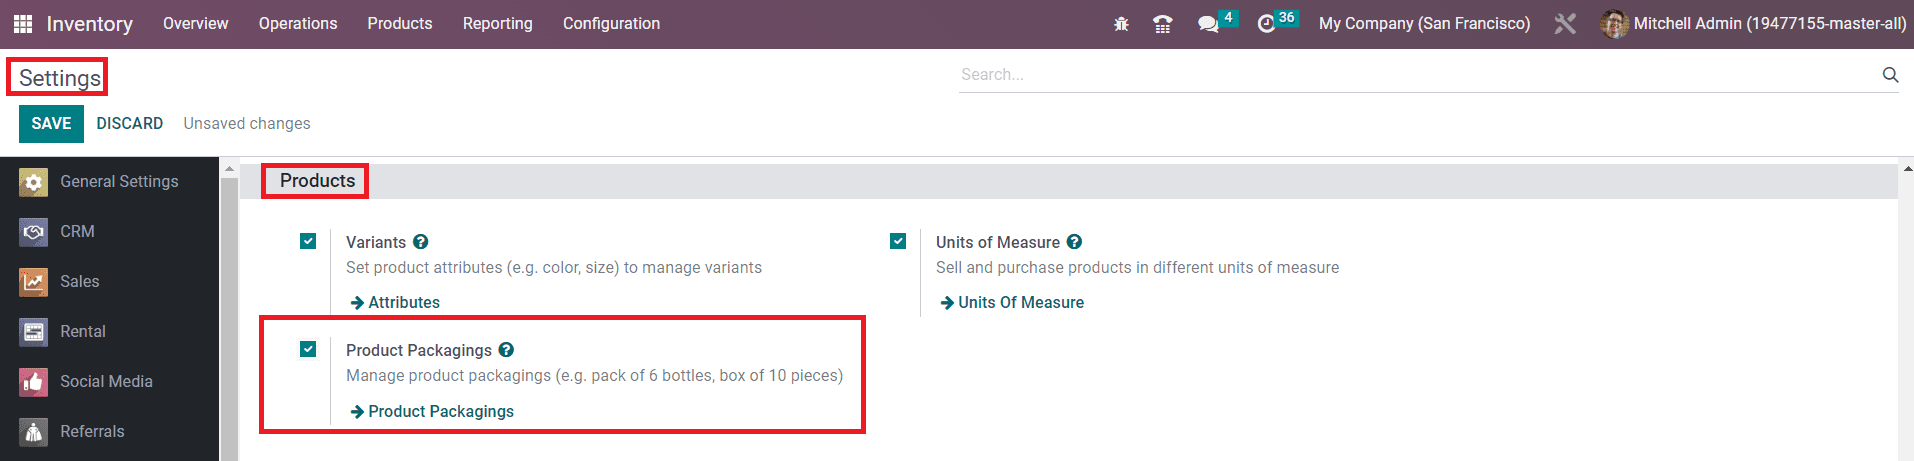Click the search magnifier icon
Image resolution: width=1914 pixels, height=461 pixels.
click(x=1890, y=75)
